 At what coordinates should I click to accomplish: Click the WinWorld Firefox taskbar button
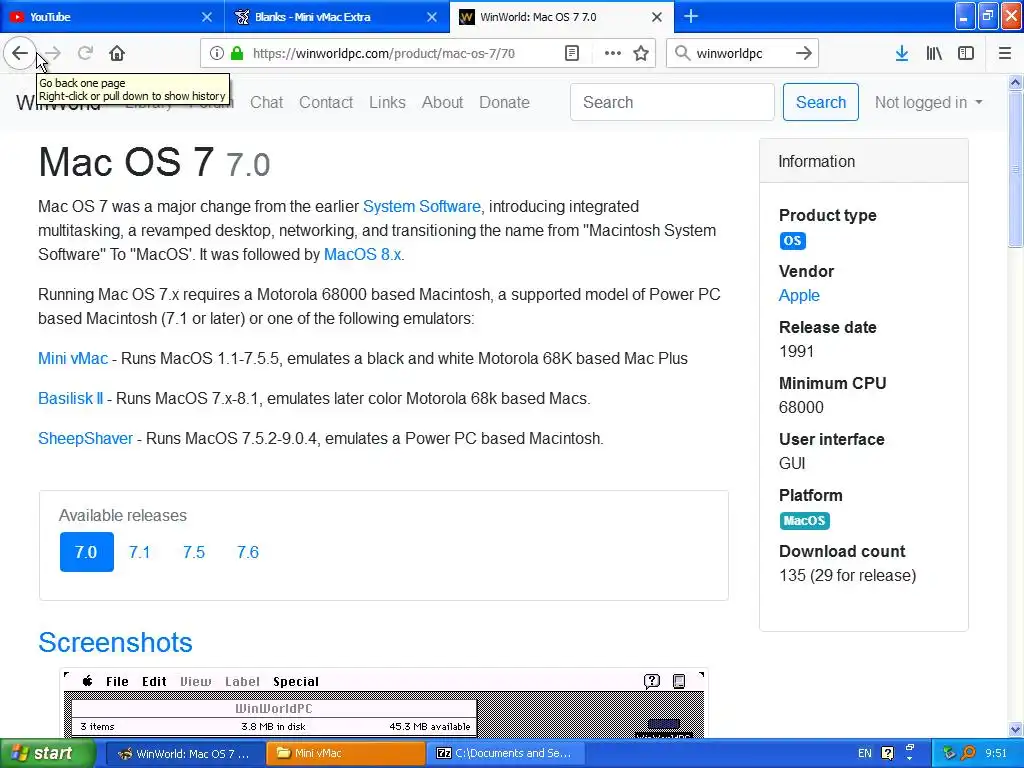point(185,753)
